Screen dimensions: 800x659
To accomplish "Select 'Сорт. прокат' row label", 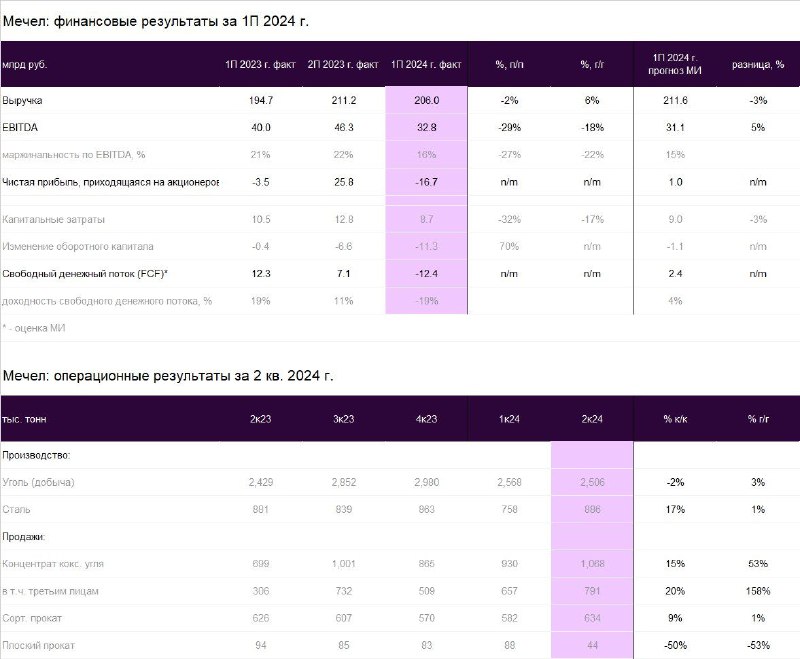I will click(x=32, y=618).
